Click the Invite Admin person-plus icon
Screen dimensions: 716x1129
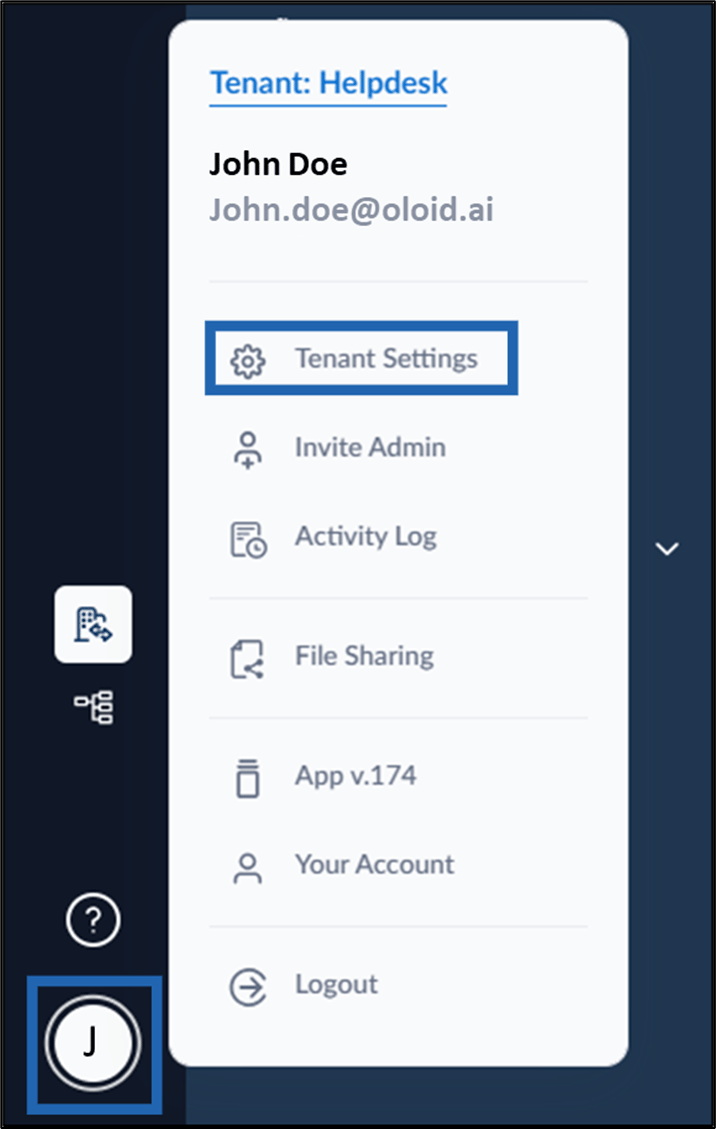(x=248, y=450)
